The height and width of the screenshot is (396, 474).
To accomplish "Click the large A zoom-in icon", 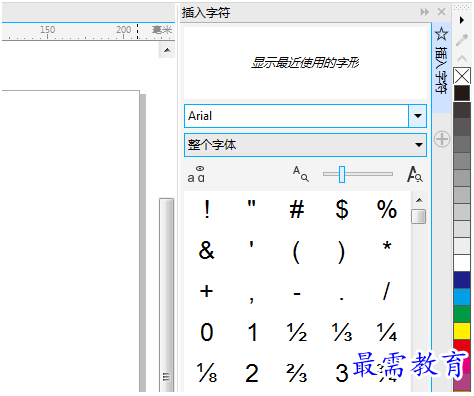I will coord(415,174).
